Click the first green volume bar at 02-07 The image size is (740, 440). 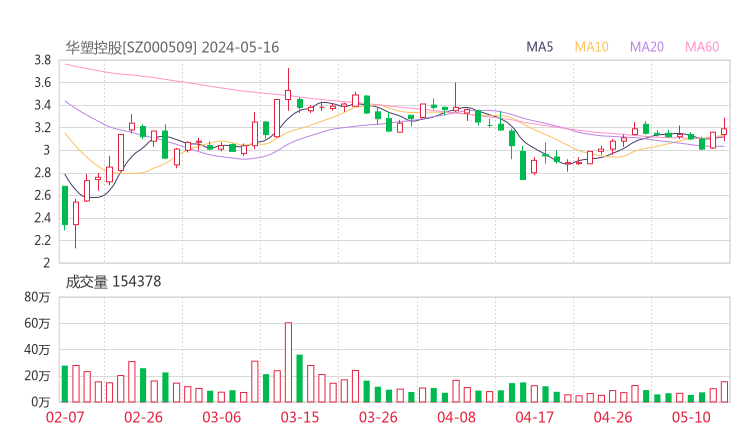pos(65,384)
